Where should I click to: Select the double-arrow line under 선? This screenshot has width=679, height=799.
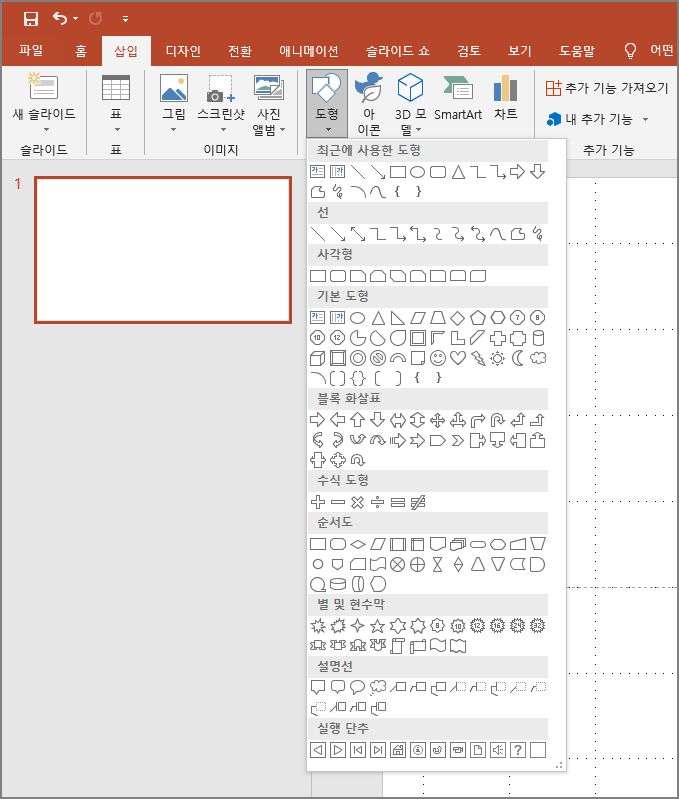[x=358, y=234]
